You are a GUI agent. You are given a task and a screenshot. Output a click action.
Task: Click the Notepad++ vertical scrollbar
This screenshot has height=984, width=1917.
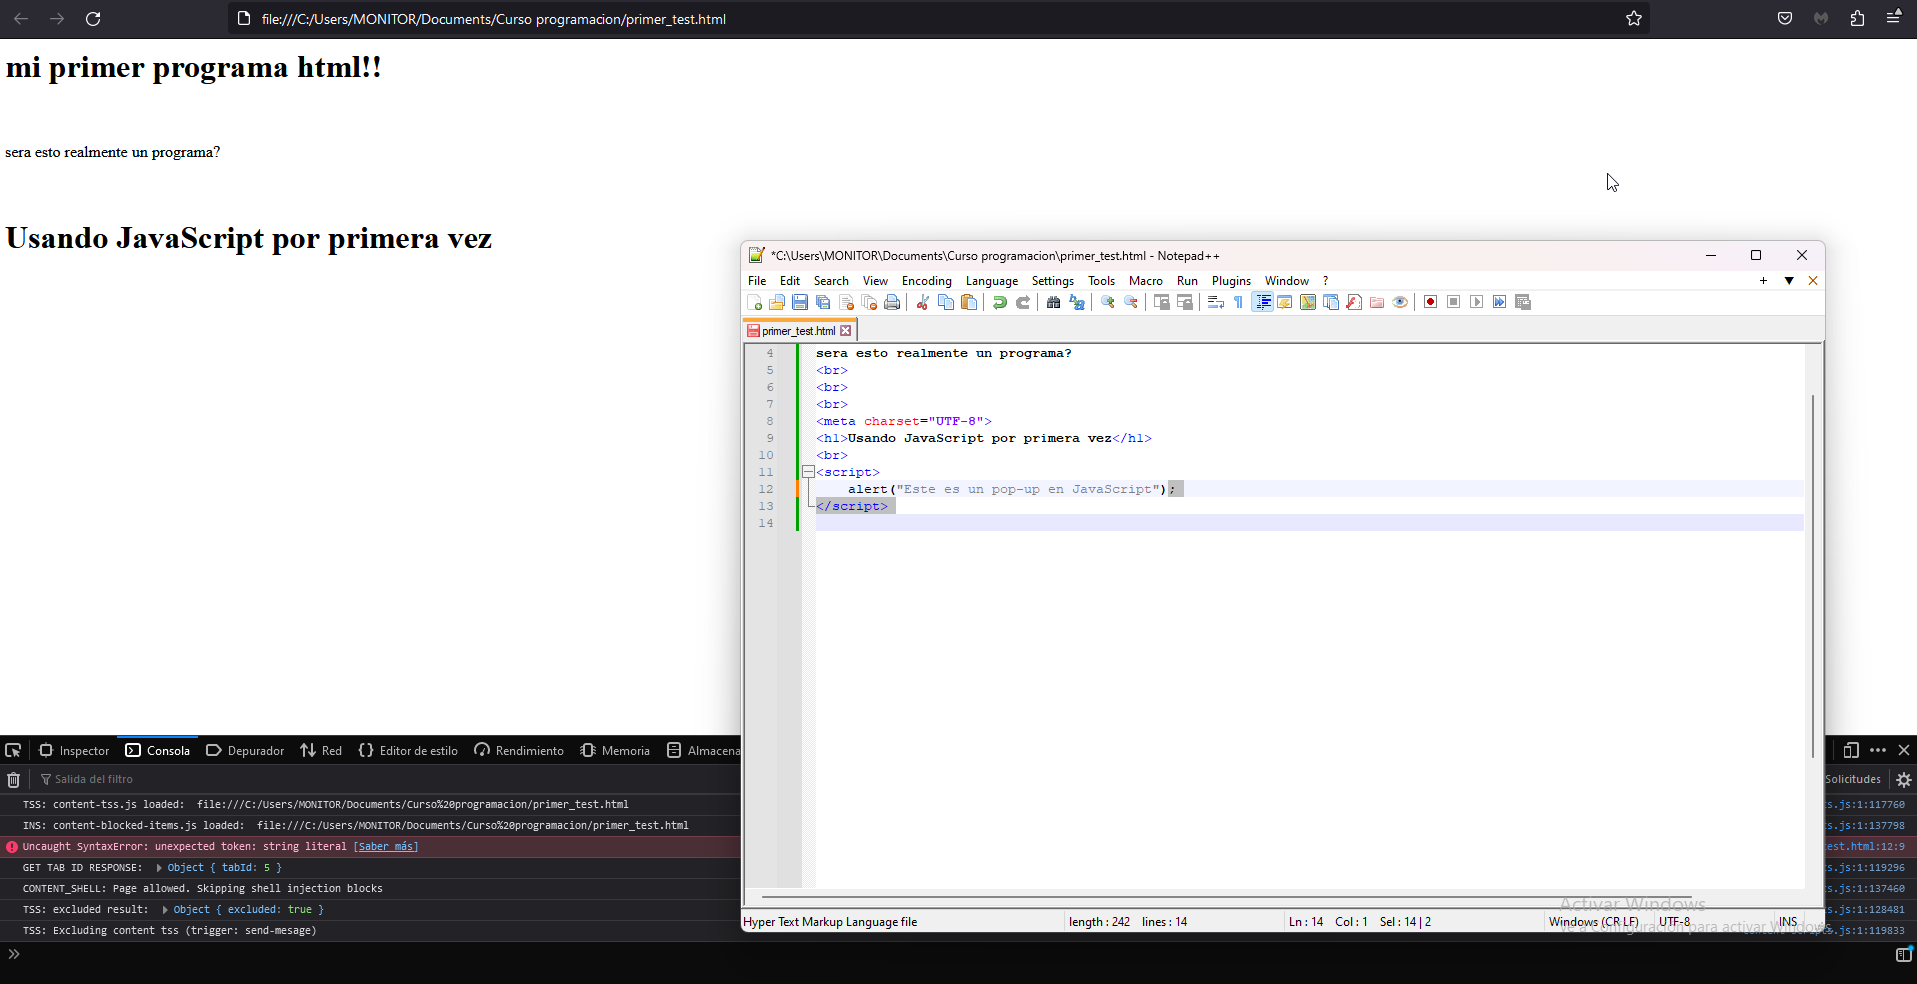click(1813, 576)
